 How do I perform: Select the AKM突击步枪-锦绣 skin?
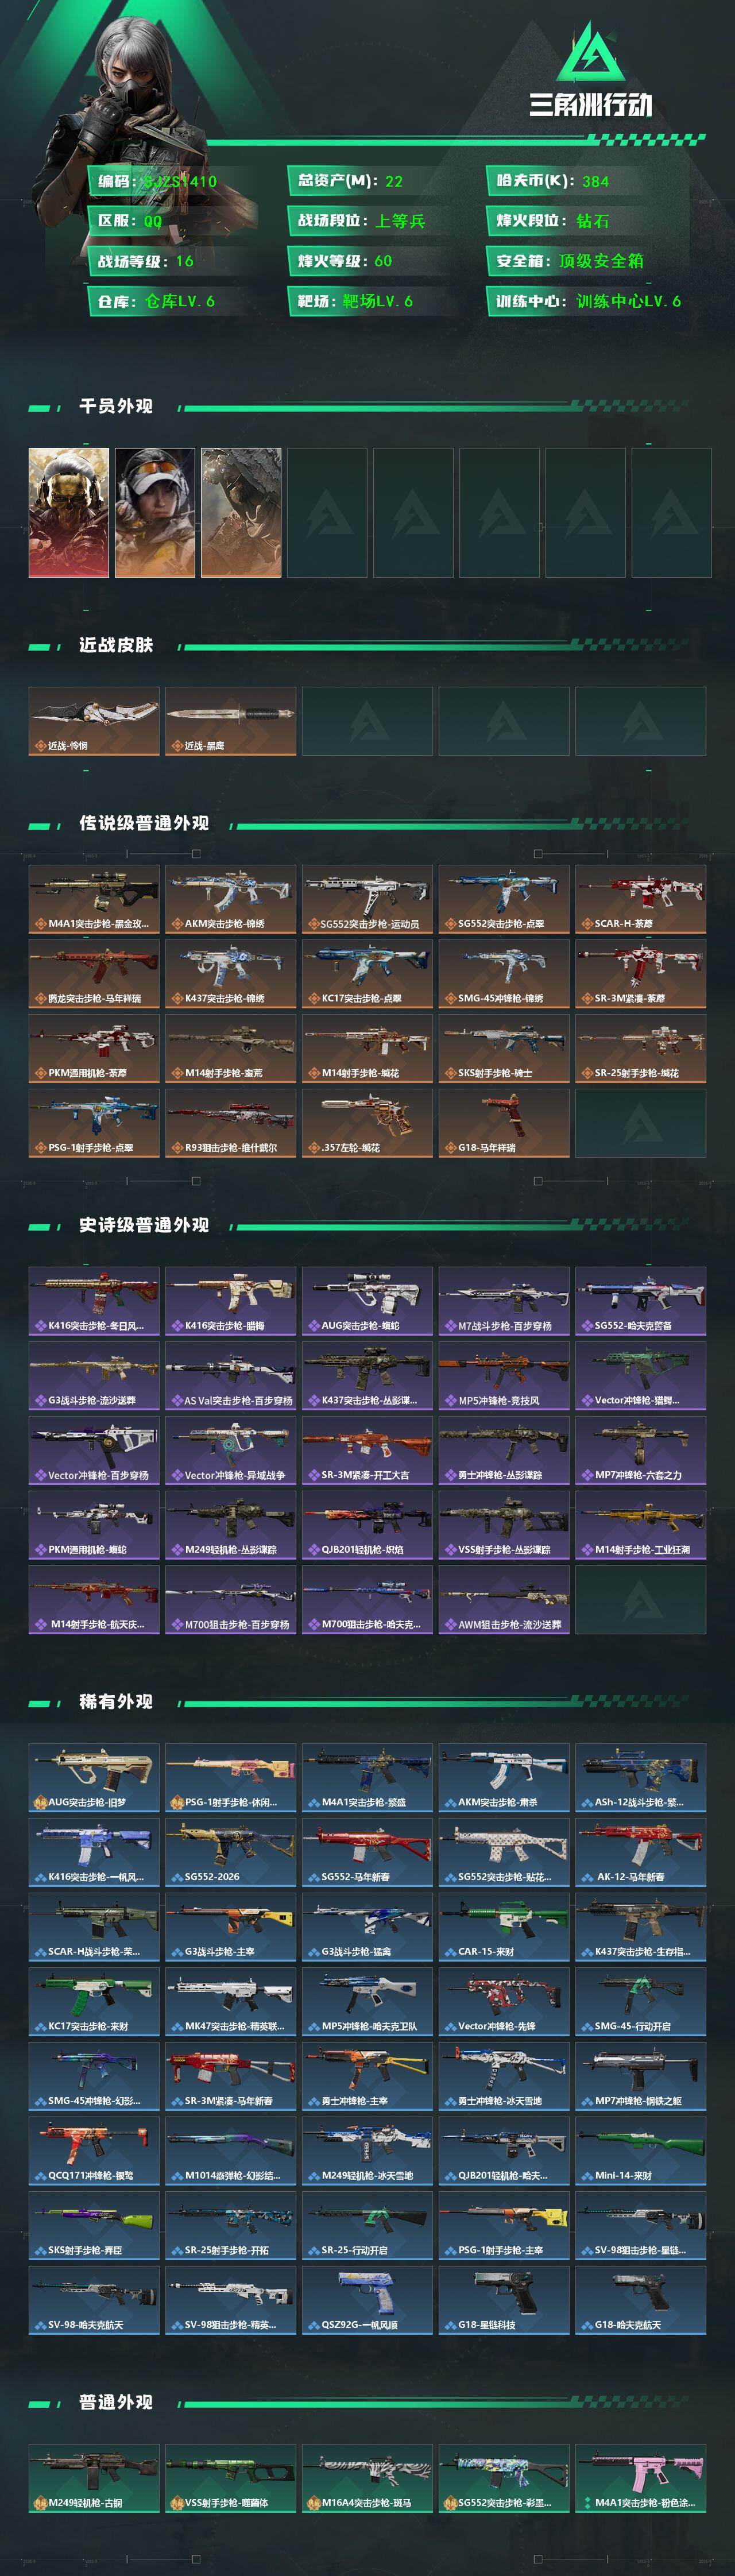(x=231, y=899)
